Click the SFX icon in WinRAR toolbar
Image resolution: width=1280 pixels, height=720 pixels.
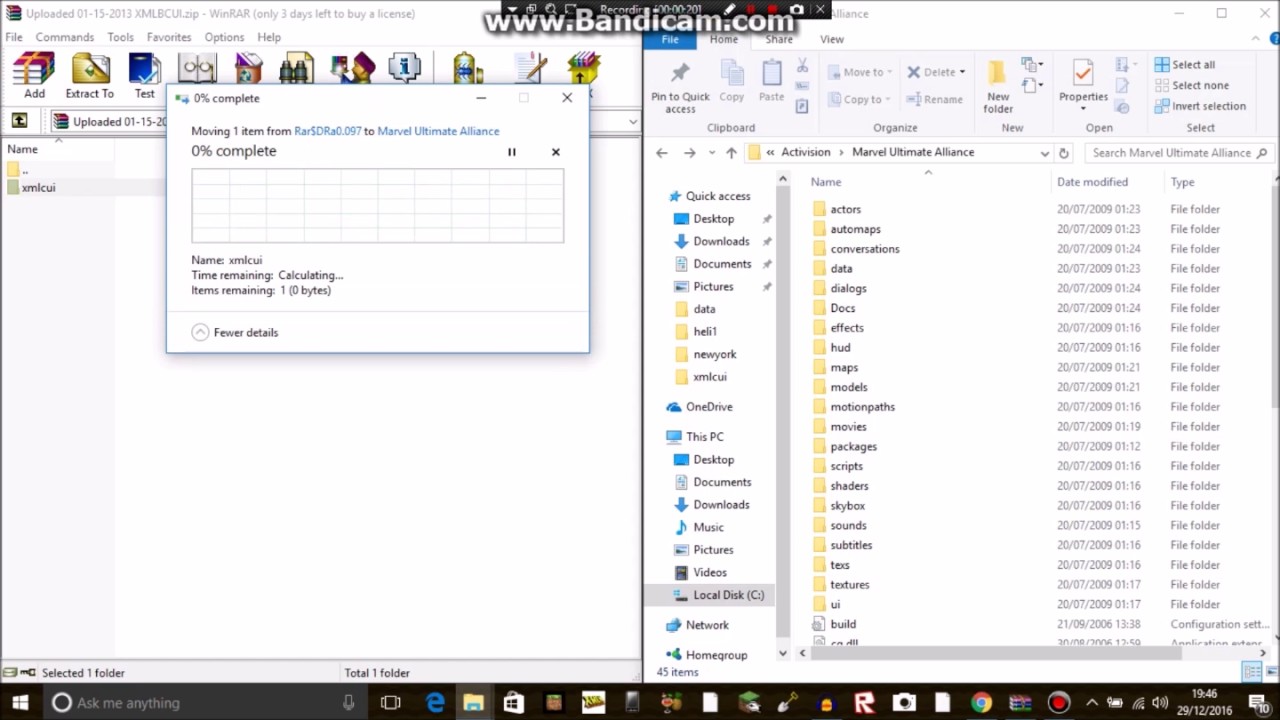click(x=583, y=69)
